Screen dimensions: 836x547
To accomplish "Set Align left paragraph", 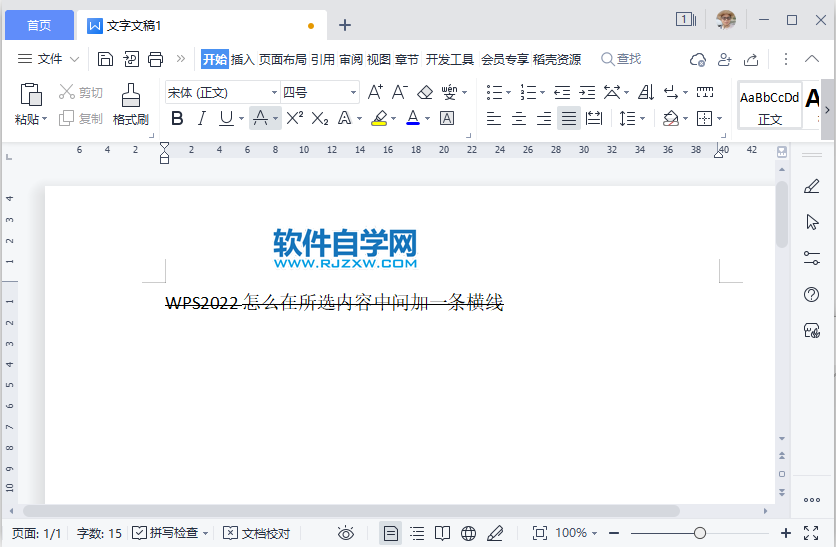I will coord(494,118).
